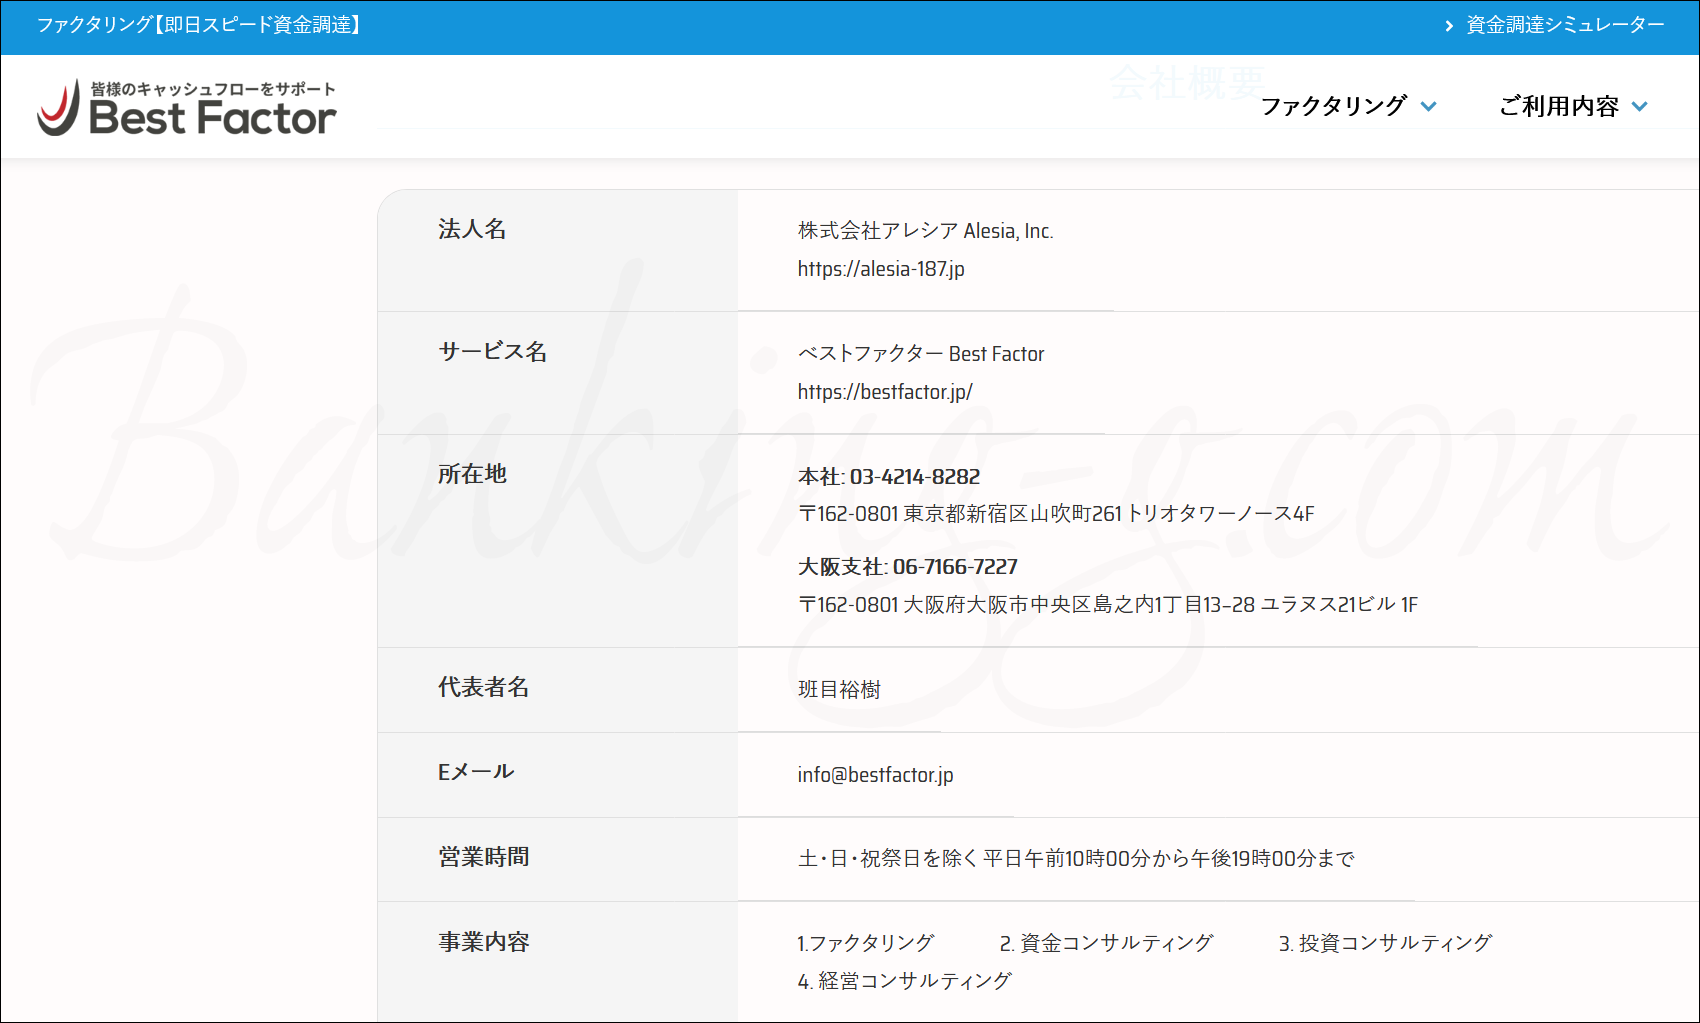Screen dimensions: 1700x1023
Task: Click the 大阪支社 phone number 06-7166-7227
Action: pos(955,567)
